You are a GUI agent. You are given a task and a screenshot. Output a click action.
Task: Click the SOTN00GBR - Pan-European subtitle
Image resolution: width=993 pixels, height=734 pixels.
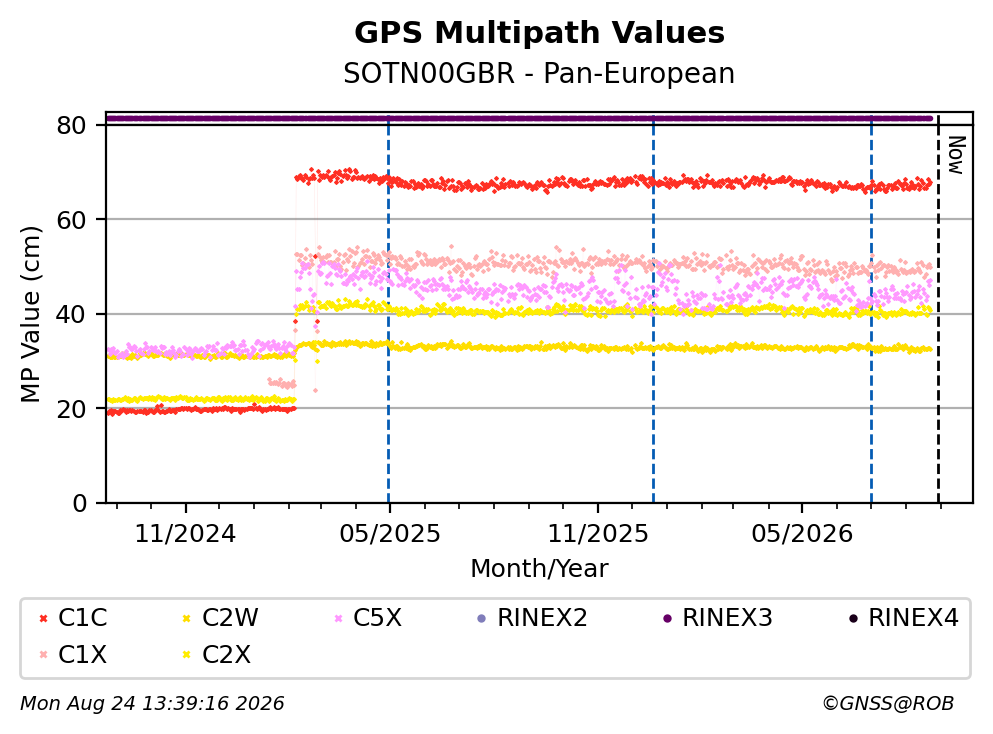(539, 73)
